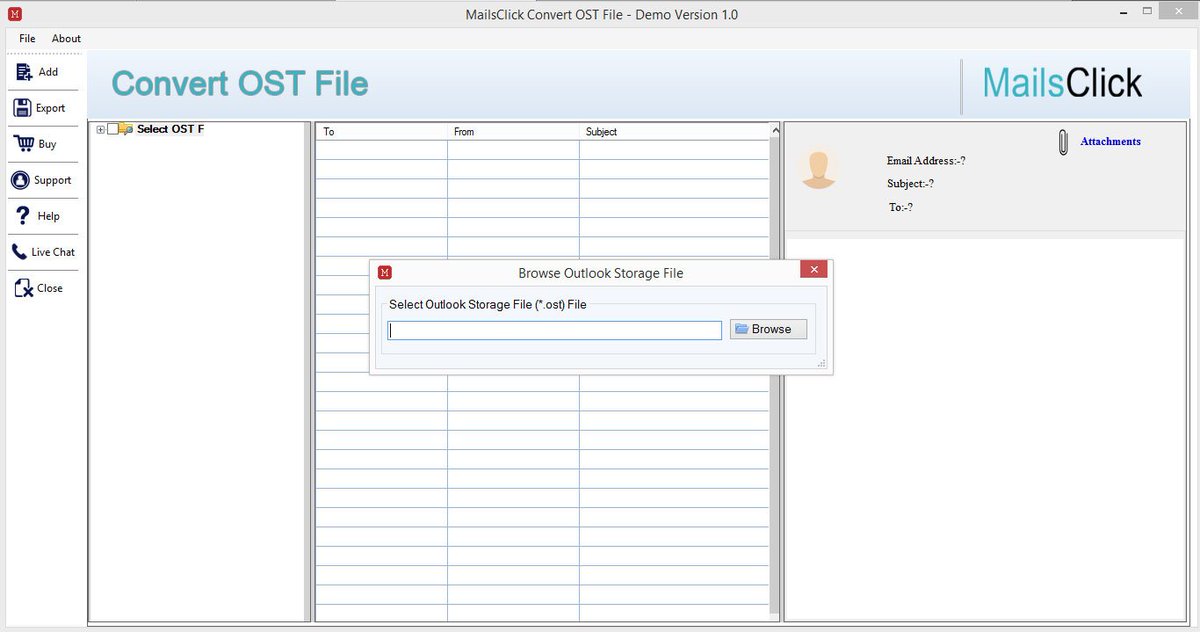Click the dialog's red M icon
This screenshot has width=1200, height=632.
385,272
